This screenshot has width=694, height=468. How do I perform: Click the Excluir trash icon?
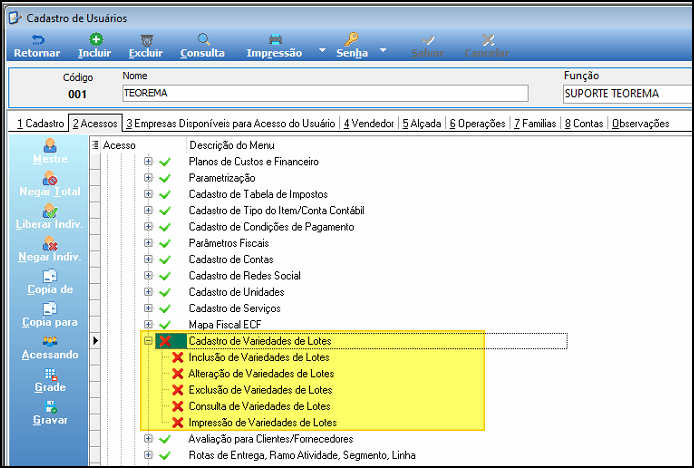(147, 40)
